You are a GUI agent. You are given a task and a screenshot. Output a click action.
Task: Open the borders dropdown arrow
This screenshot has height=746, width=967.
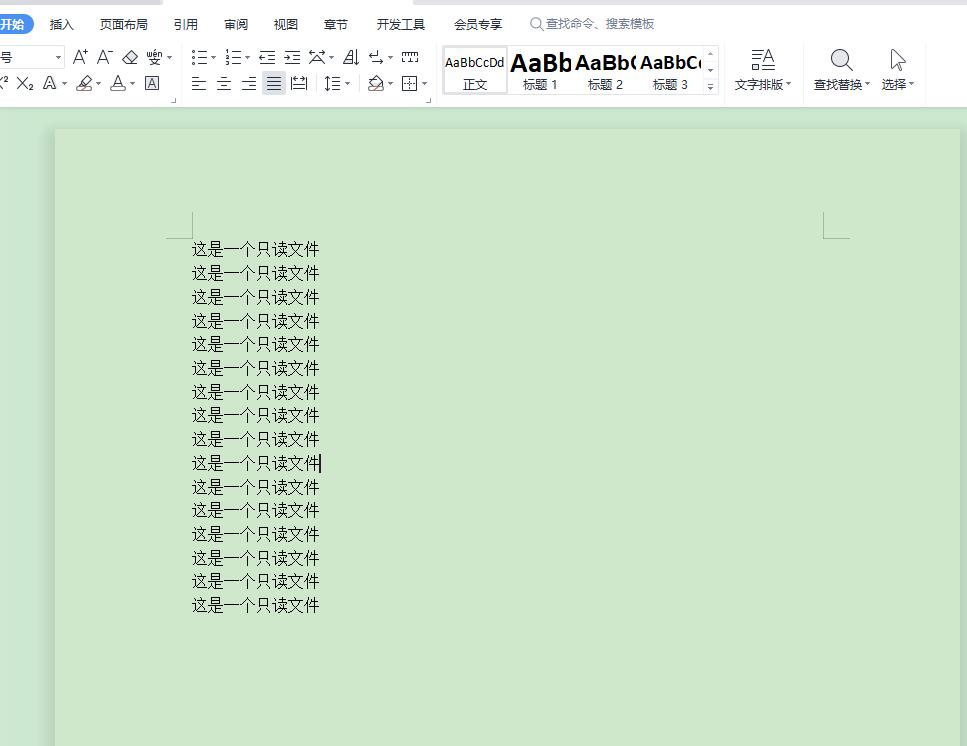[x=424, y=84]
